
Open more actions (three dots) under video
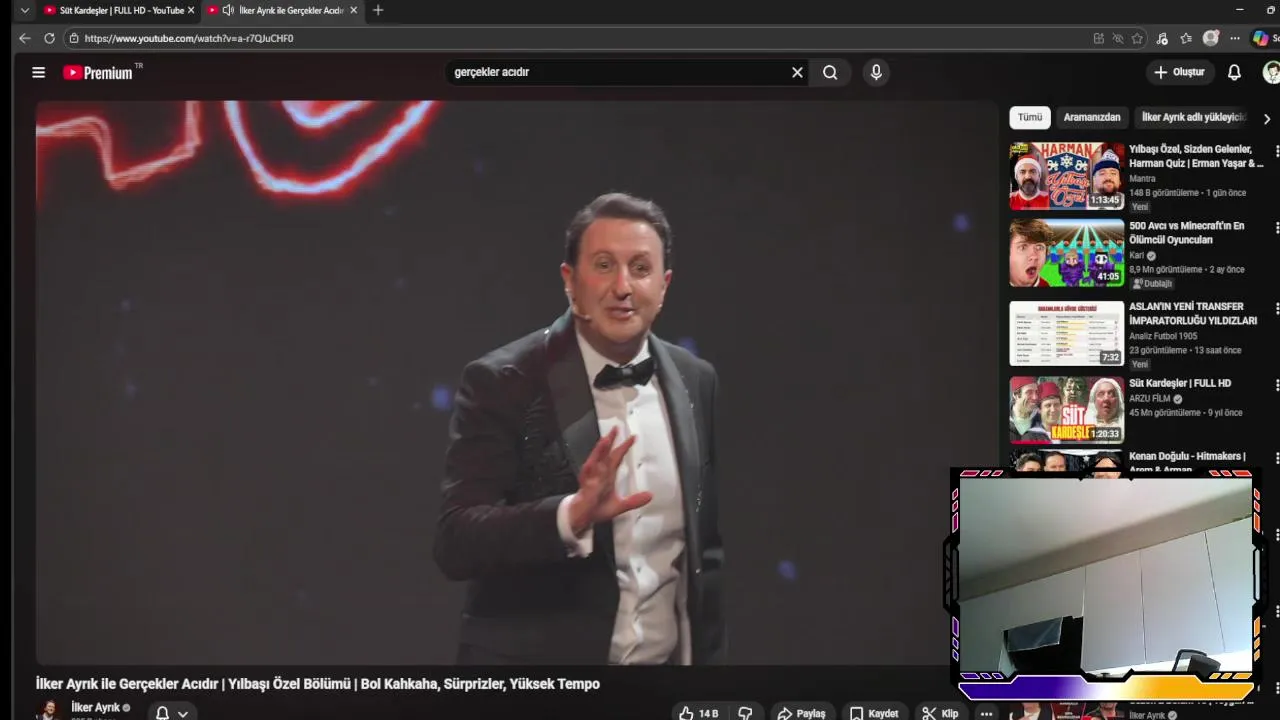pos(986,714)
